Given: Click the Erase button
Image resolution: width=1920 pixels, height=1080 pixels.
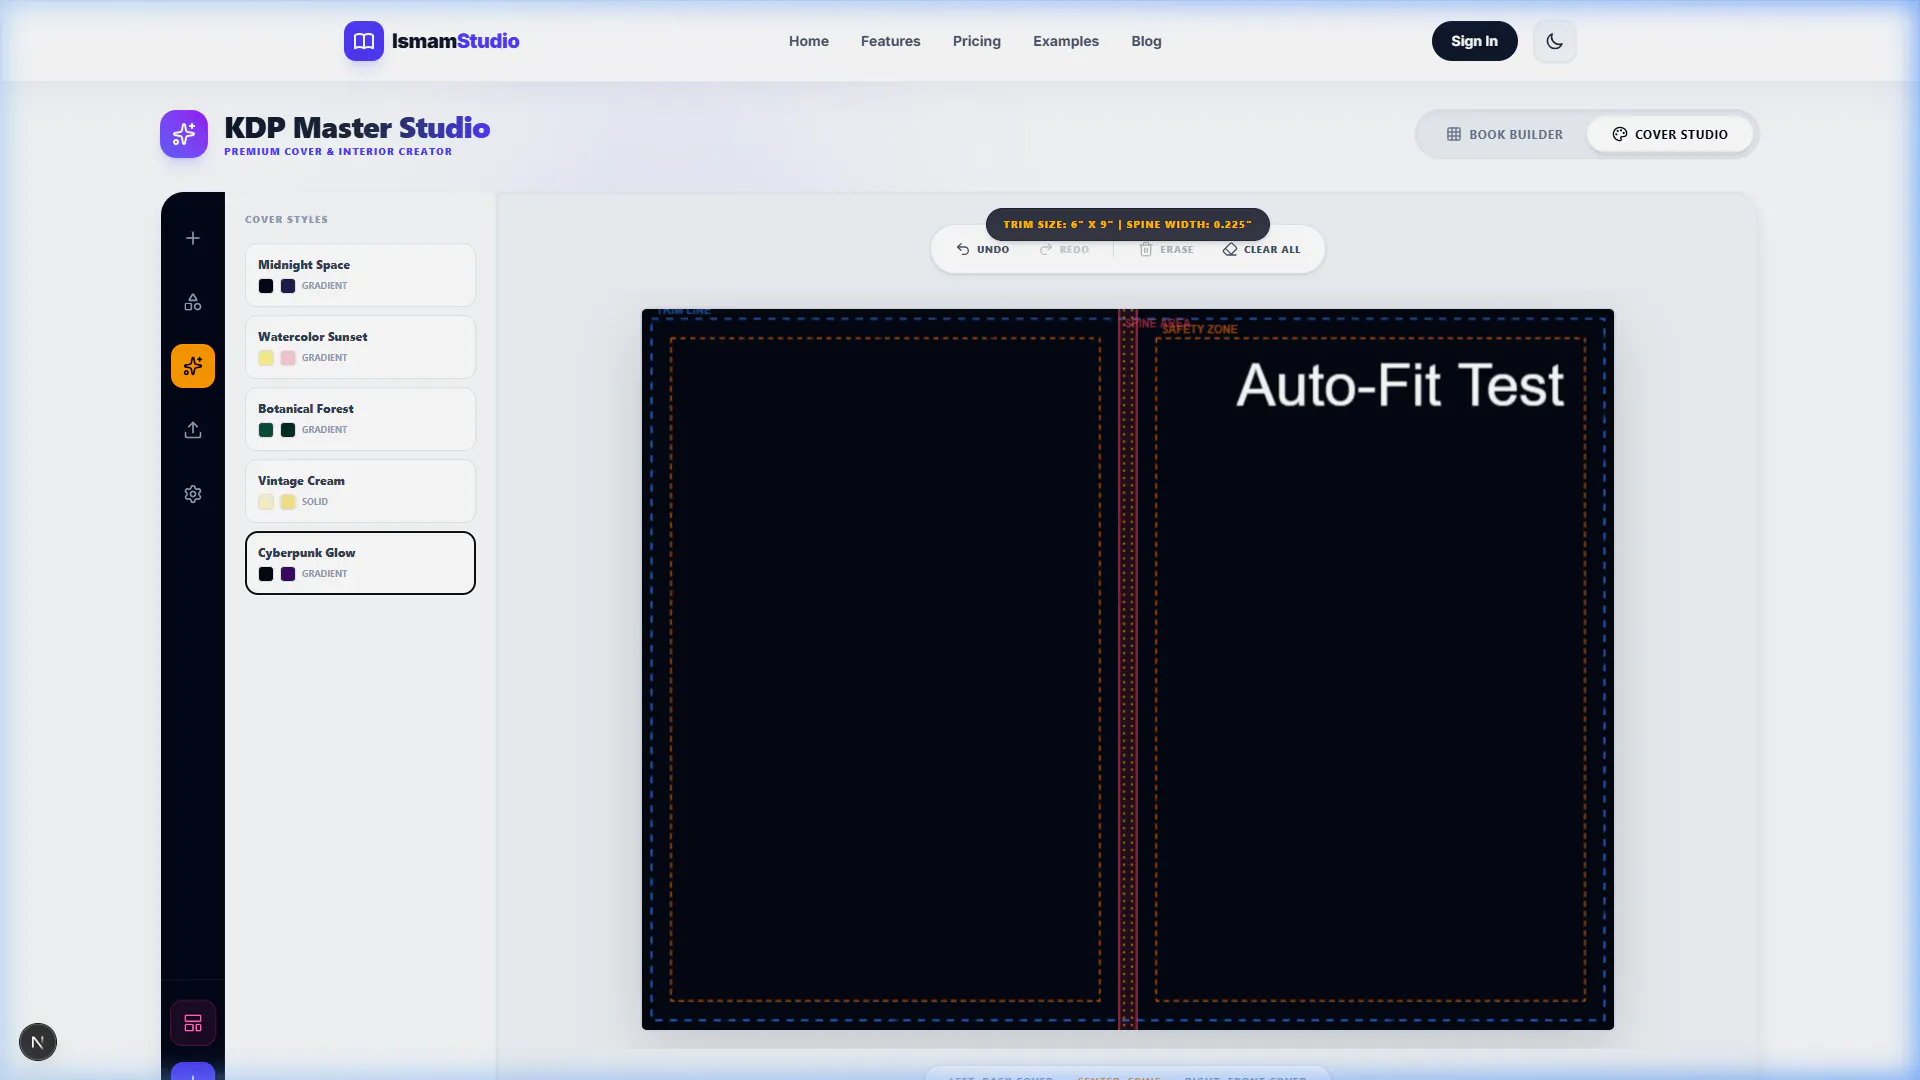Looking at the screenshot, I should pyautogui.click(x=1166, y=250).
